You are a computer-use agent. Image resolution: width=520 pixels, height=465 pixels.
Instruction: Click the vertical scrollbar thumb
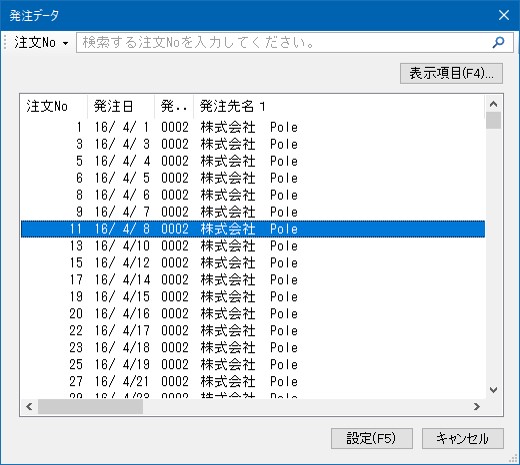(494, 120)
